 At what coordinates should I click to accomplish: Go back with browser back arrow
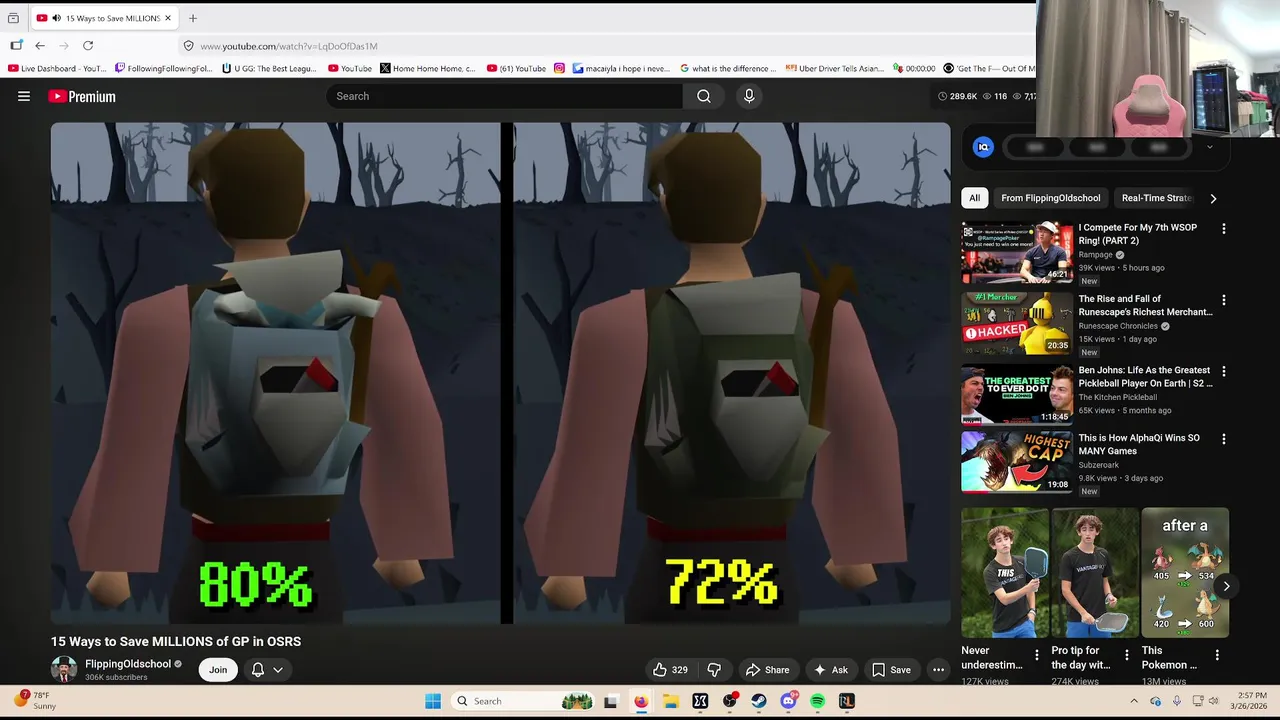[40, 46]
